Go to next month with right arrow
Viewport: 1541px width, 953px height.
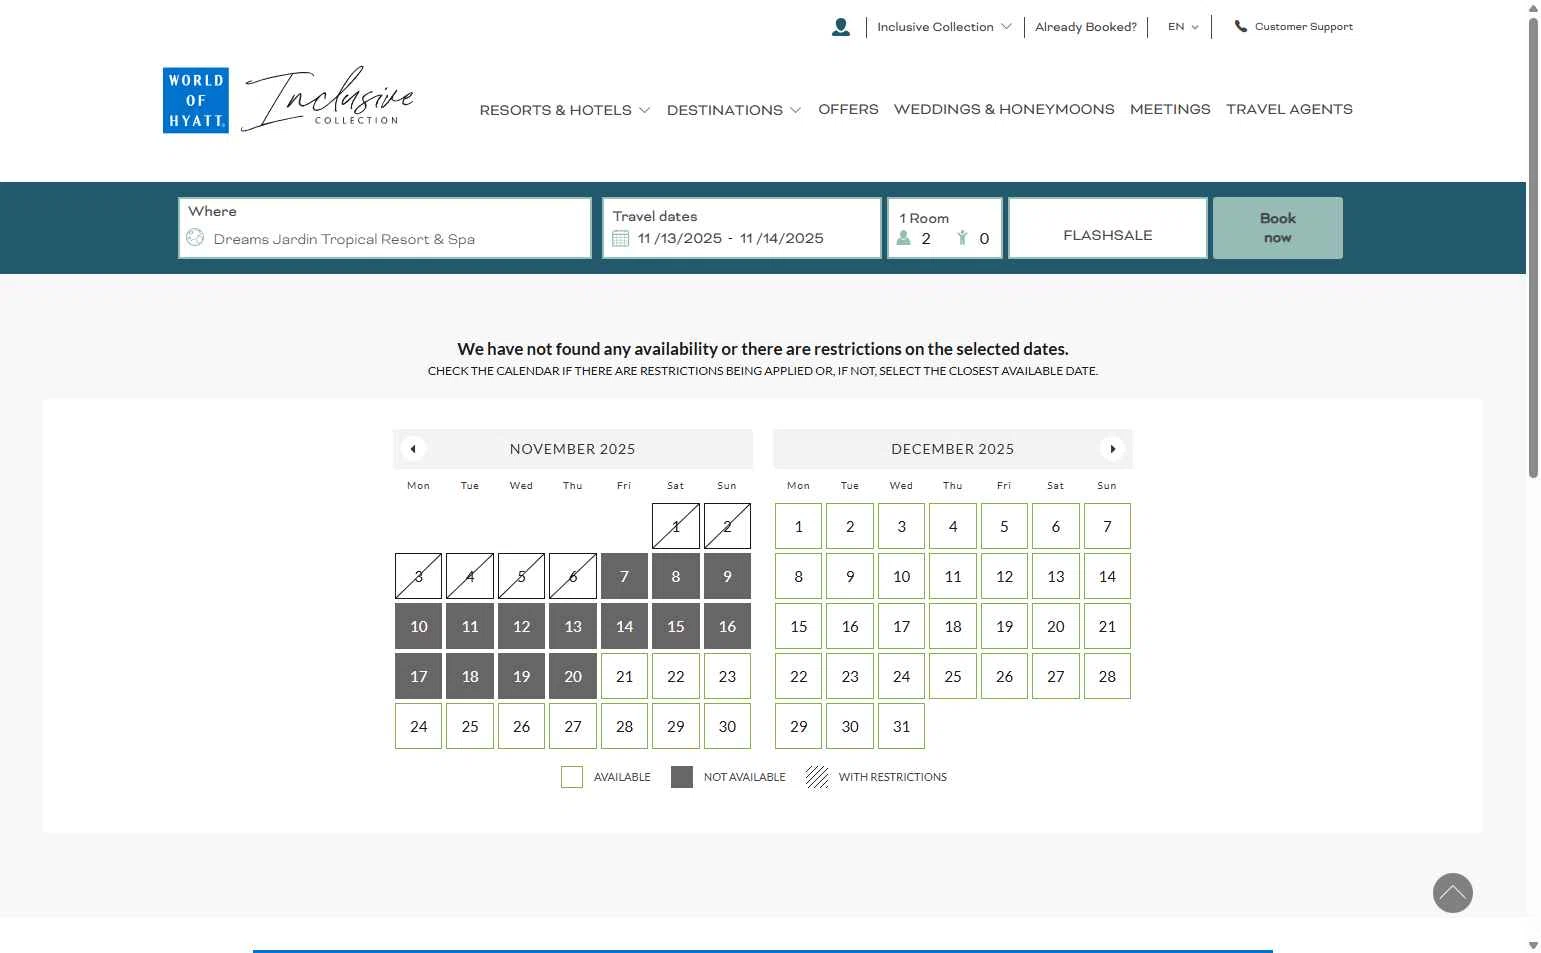tap(1112, 449)
